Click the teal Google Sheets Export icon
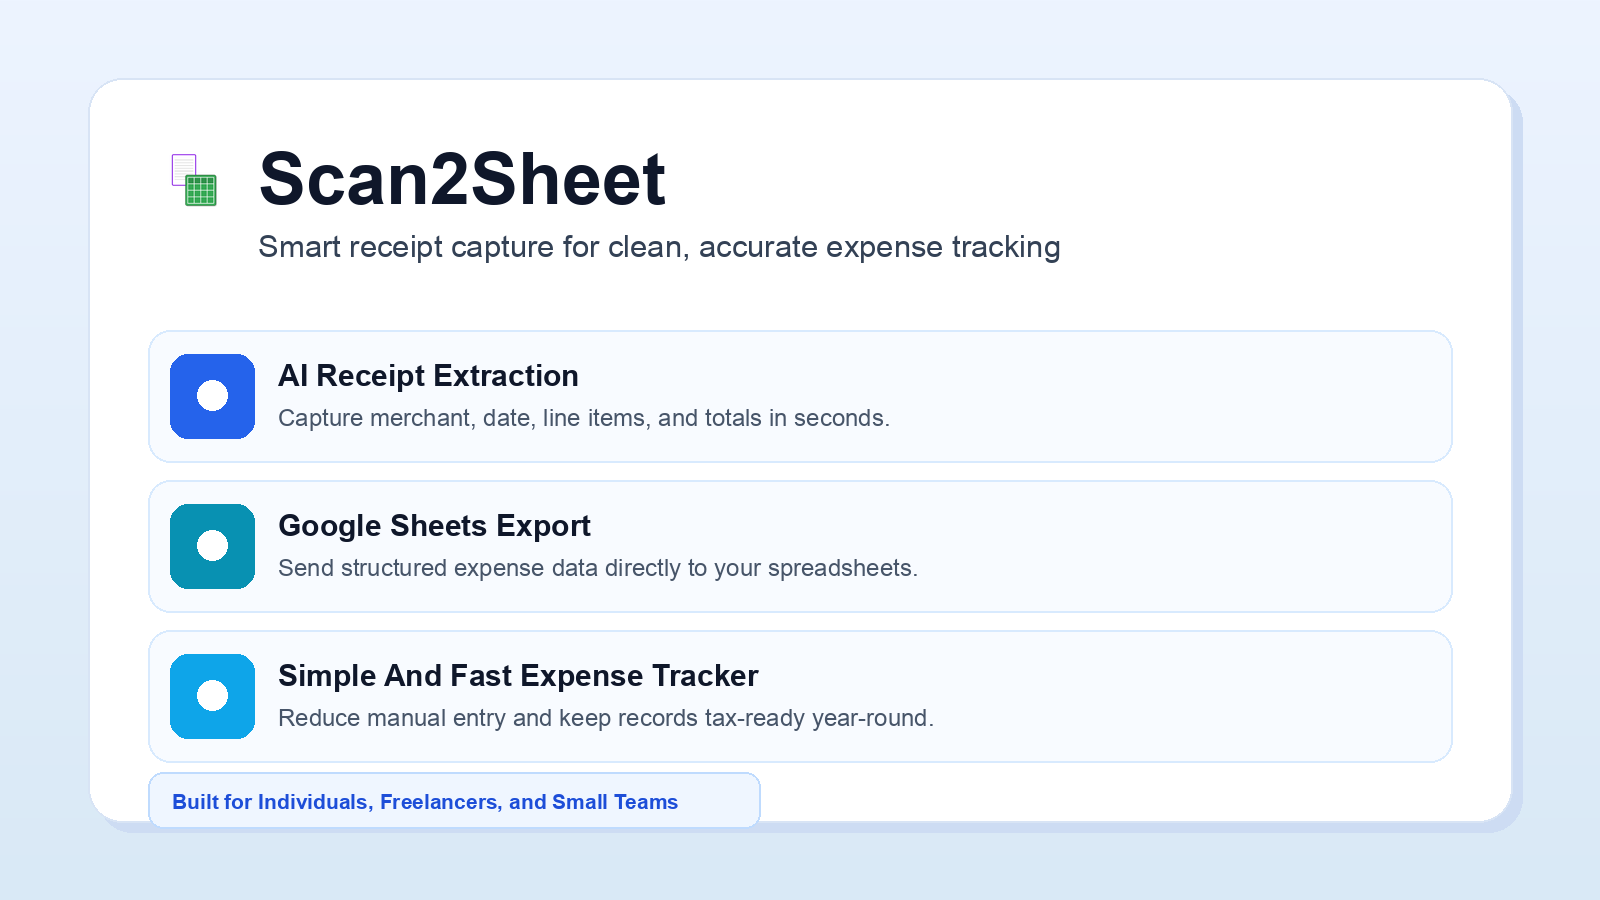The width and height of the screenshot is (1600, 900). [212, 546]
